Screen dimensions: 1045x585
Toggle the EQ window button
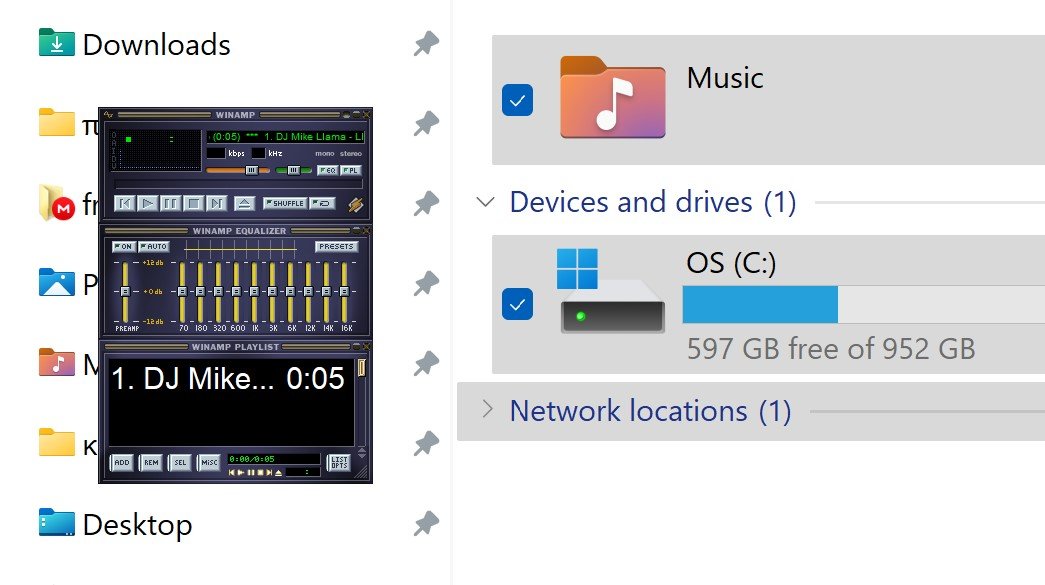327,170
